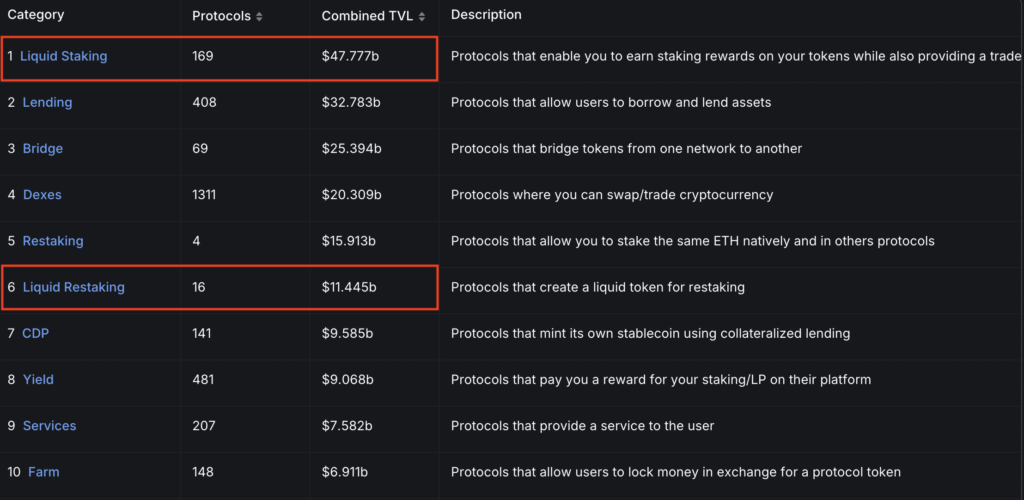Open the CDP category link
The width and height of the screenshot is (1024, 500).
point(35,334)
